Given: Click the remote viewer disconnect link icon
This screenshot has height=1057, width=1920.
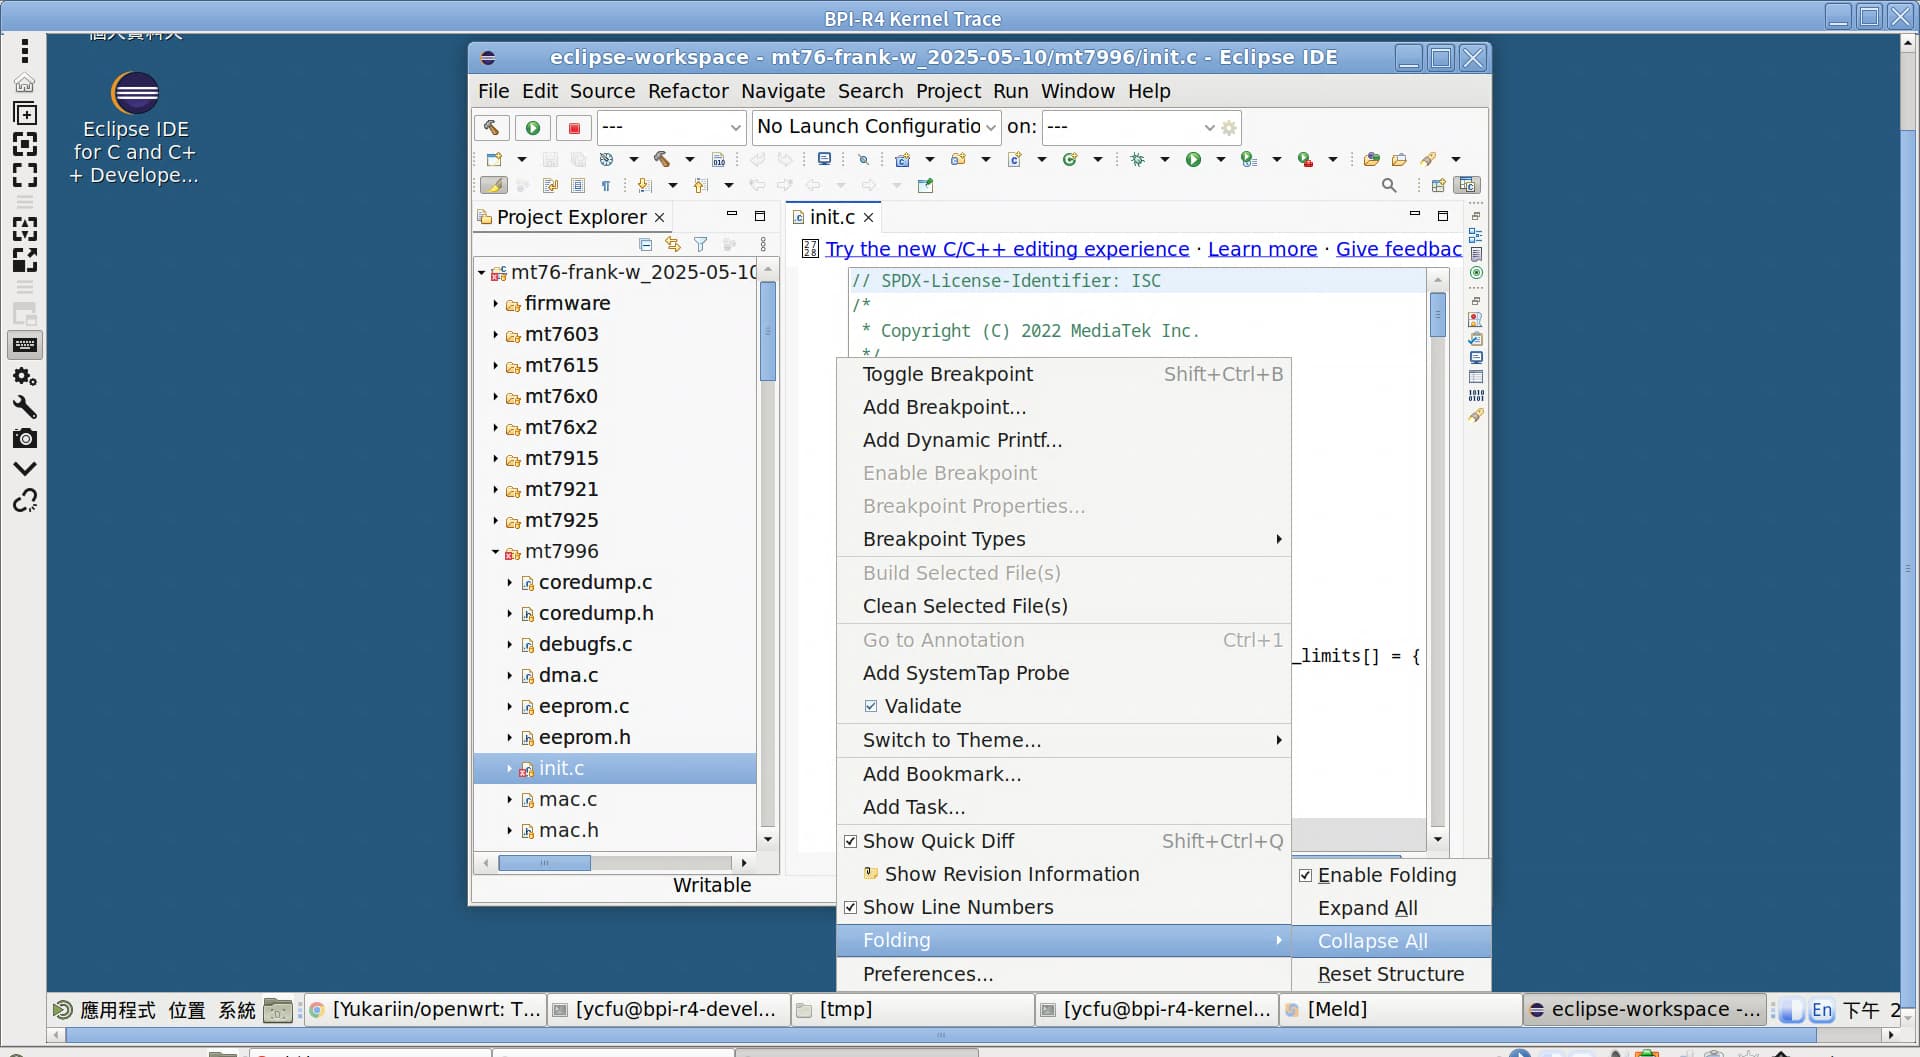Looking at the screenshot, I should 25,500.
